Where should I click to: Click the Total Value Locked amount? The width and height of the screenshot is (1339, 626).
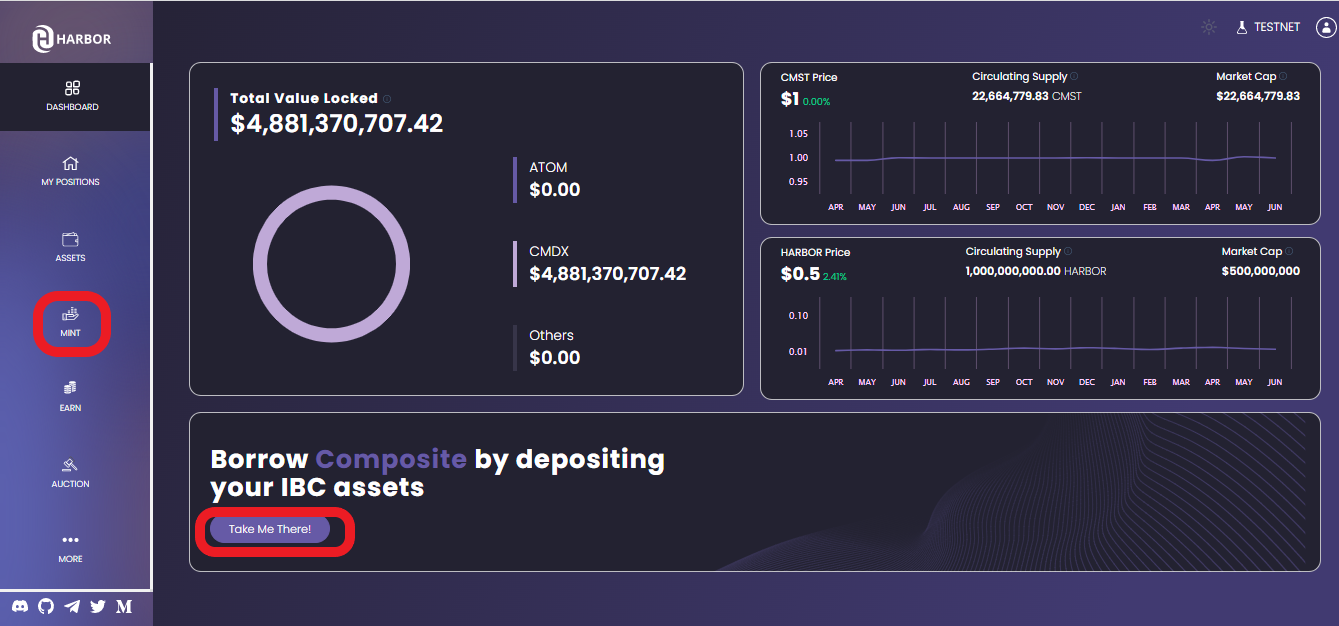click(337, 123)
